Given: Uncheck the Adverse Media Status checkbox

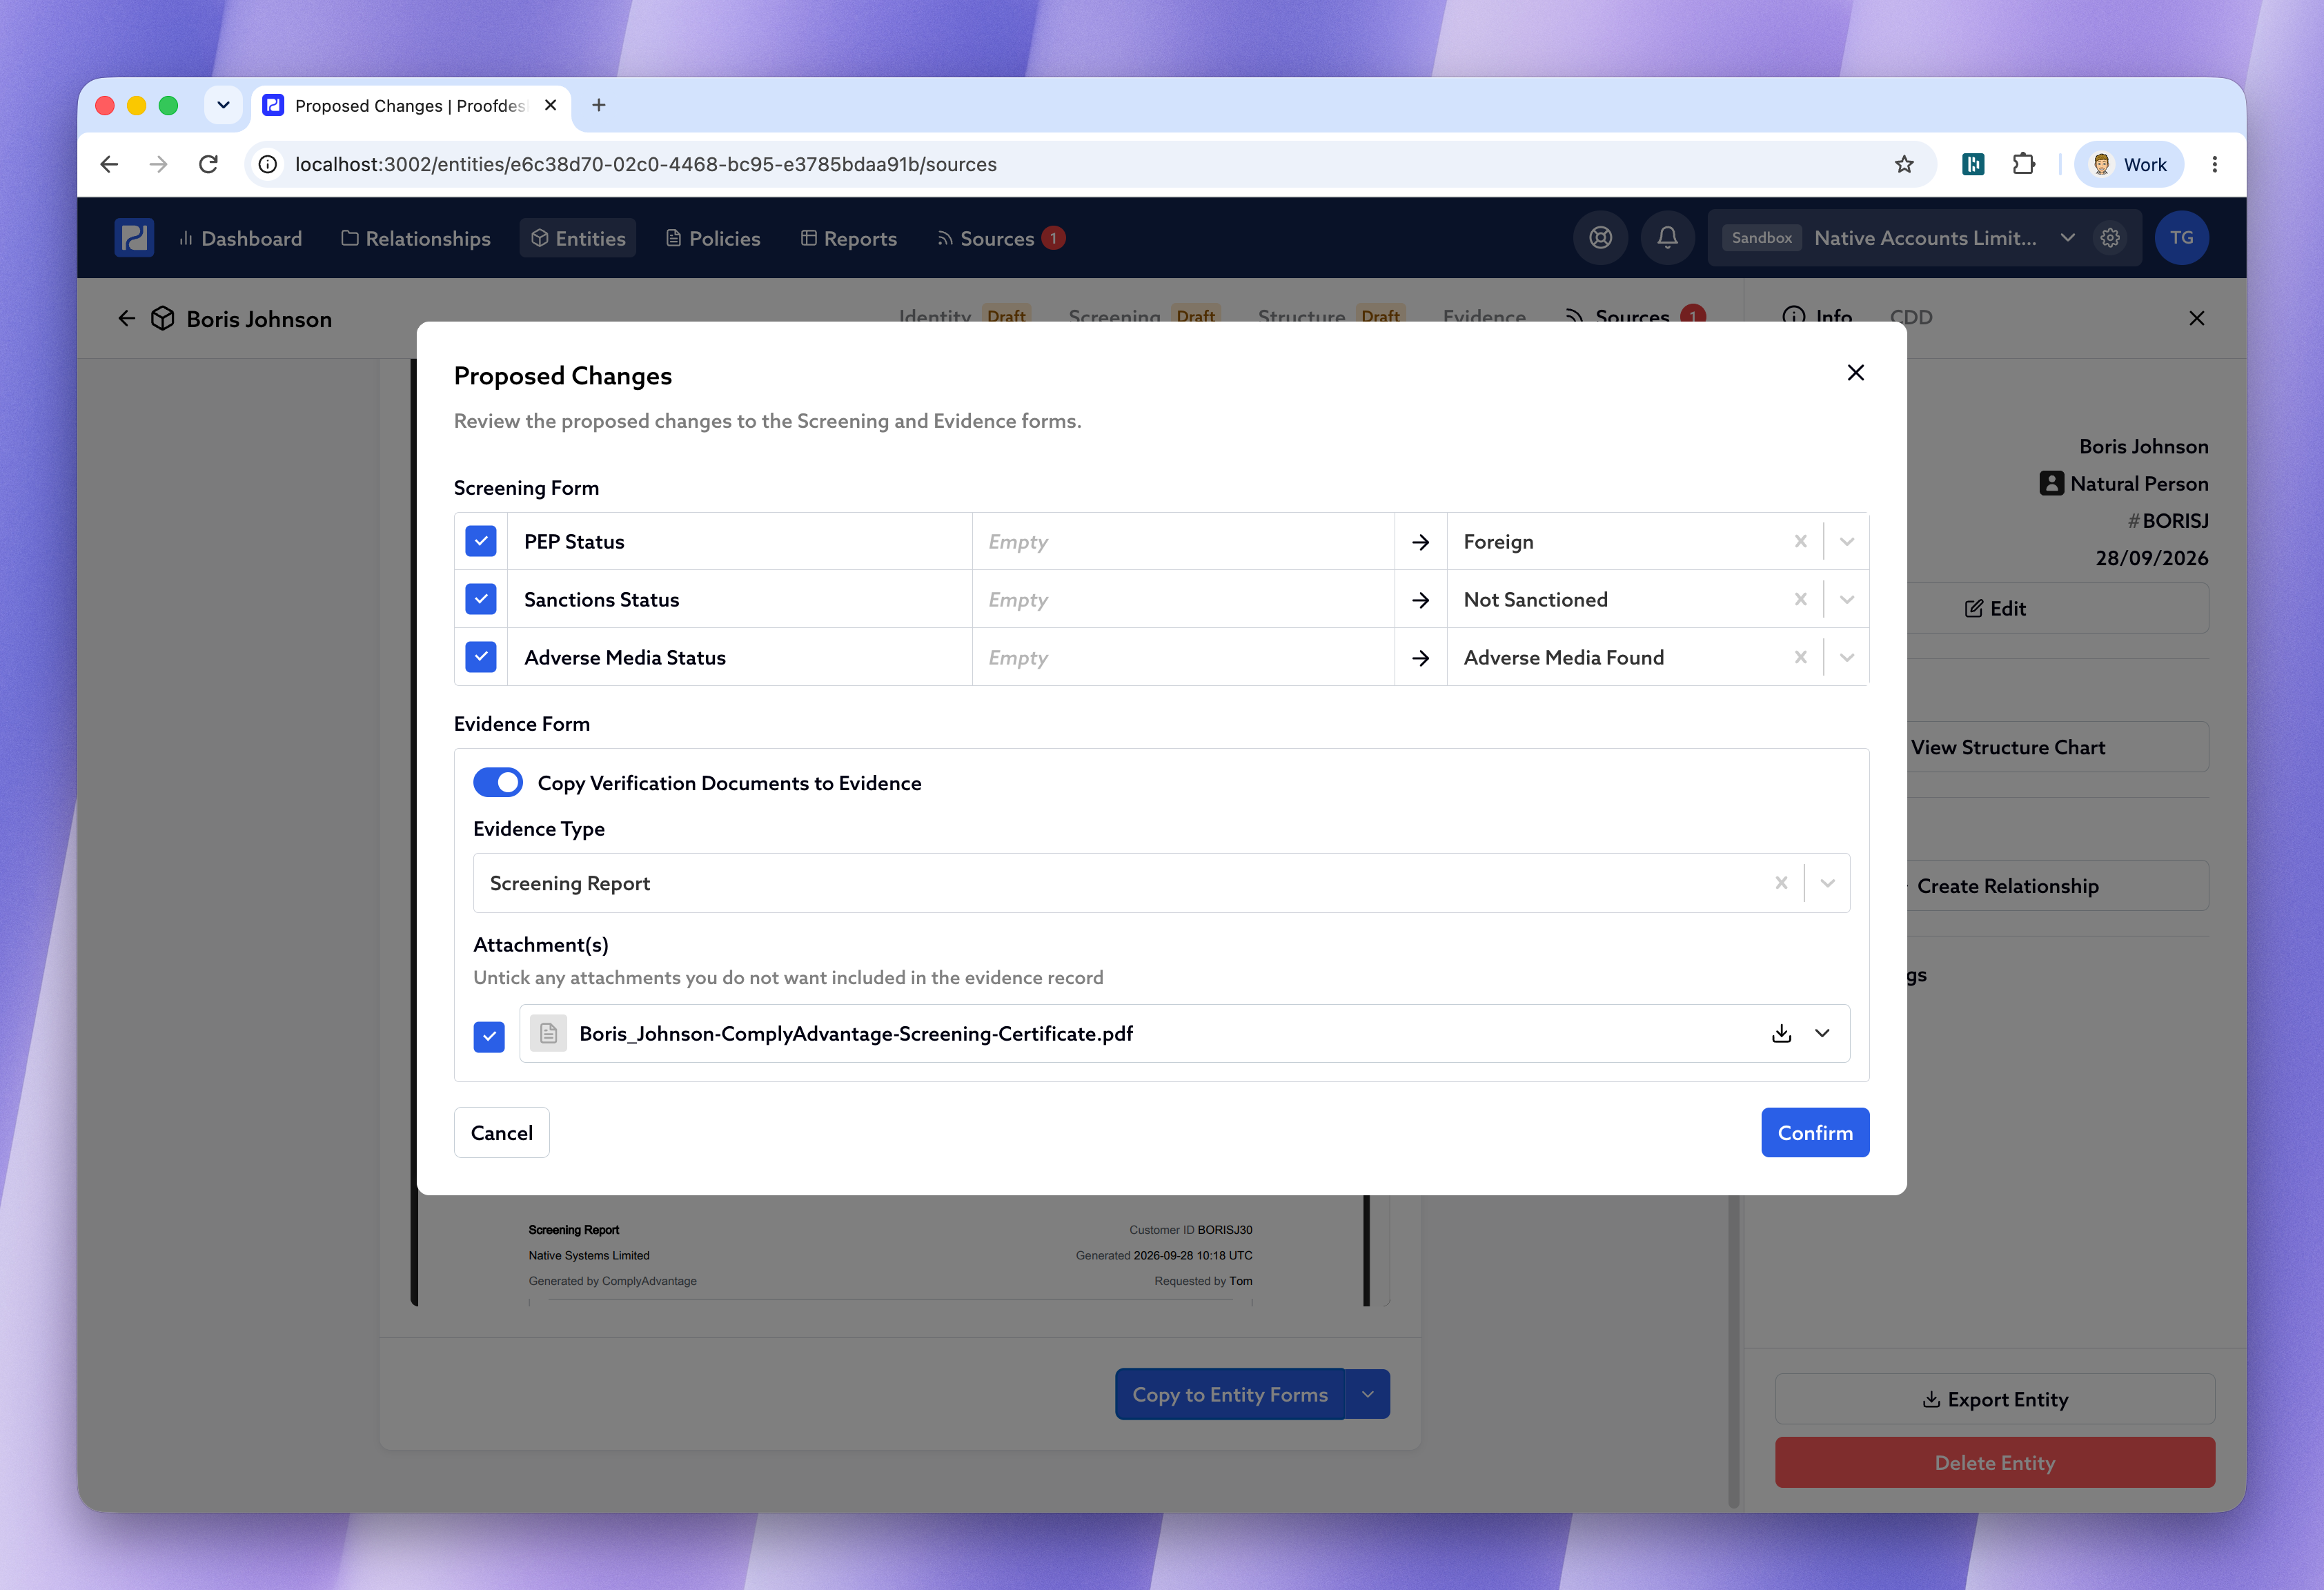Looking at the screenshot, I should (x=481, y=657).
